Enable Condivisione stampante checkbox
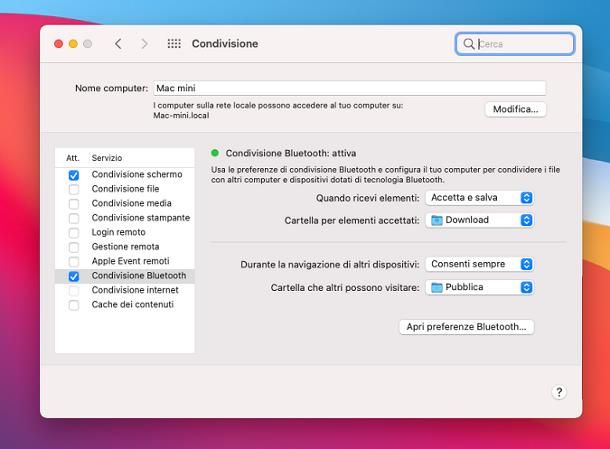 74,218
